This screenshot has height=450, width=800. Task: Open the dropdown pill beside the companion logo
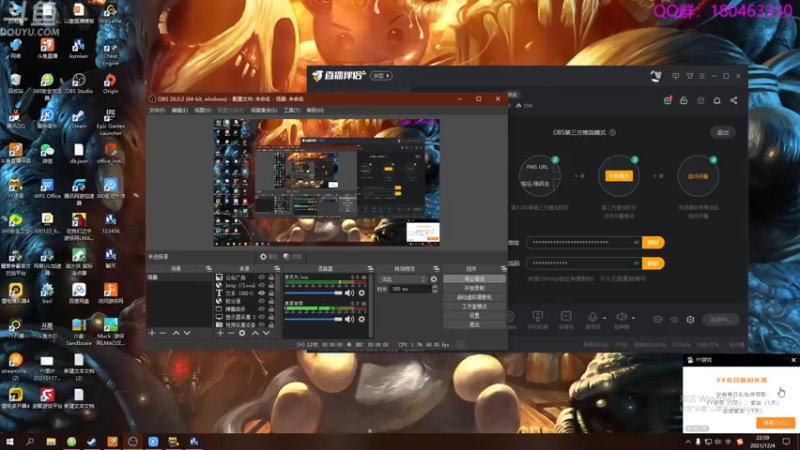[381, 76]
